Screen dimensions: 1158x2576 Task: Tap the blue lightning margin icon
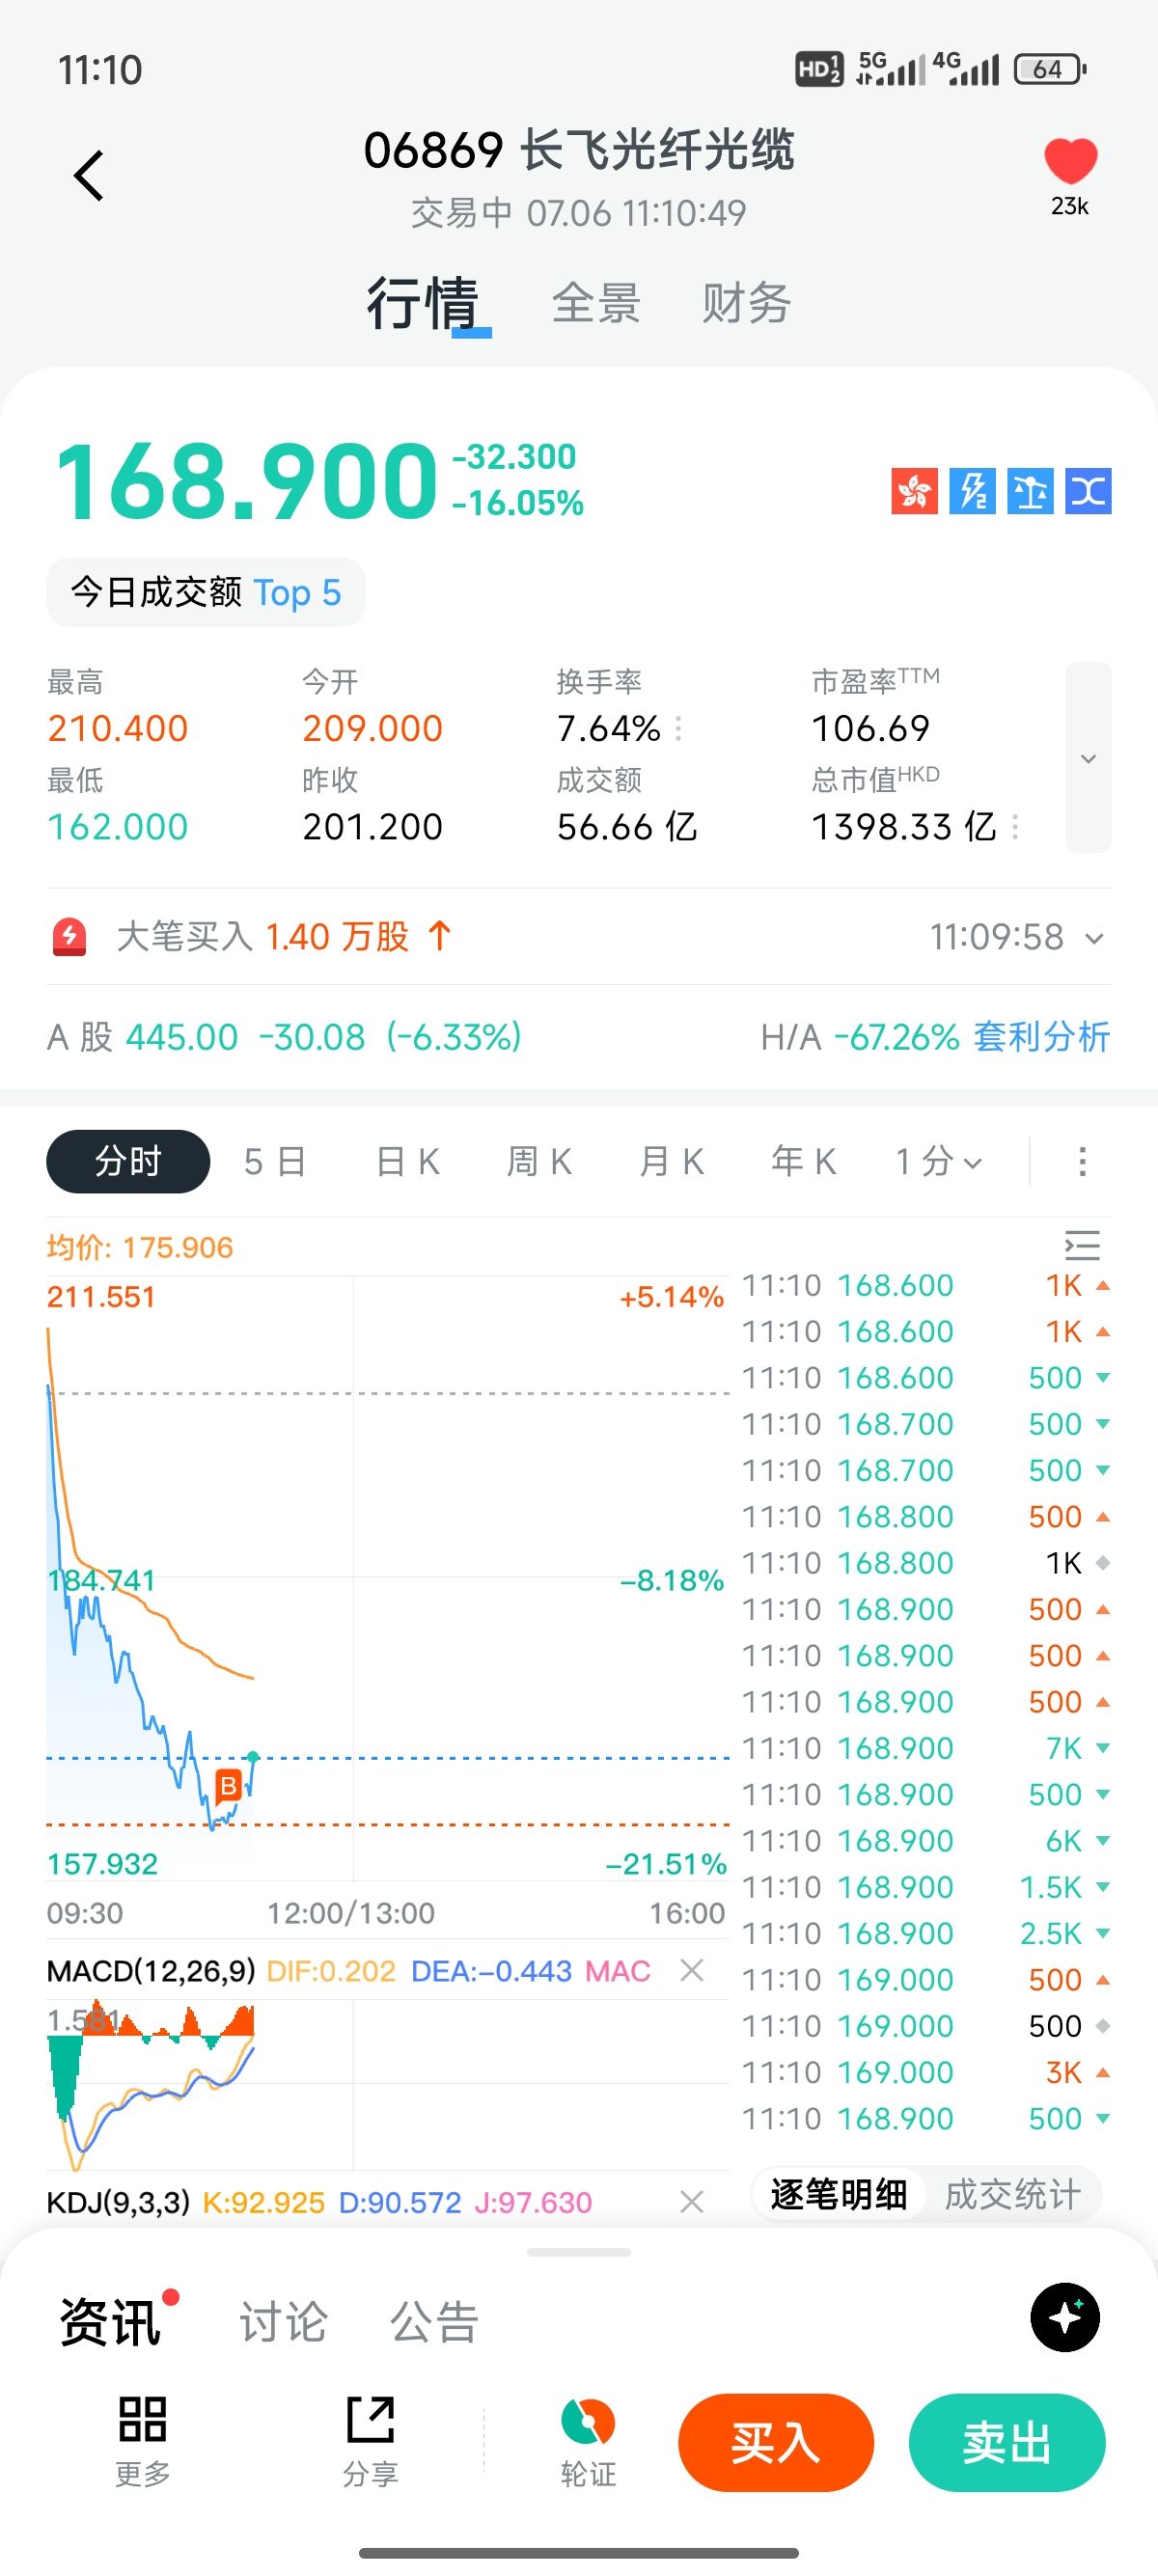click(972, 491)
